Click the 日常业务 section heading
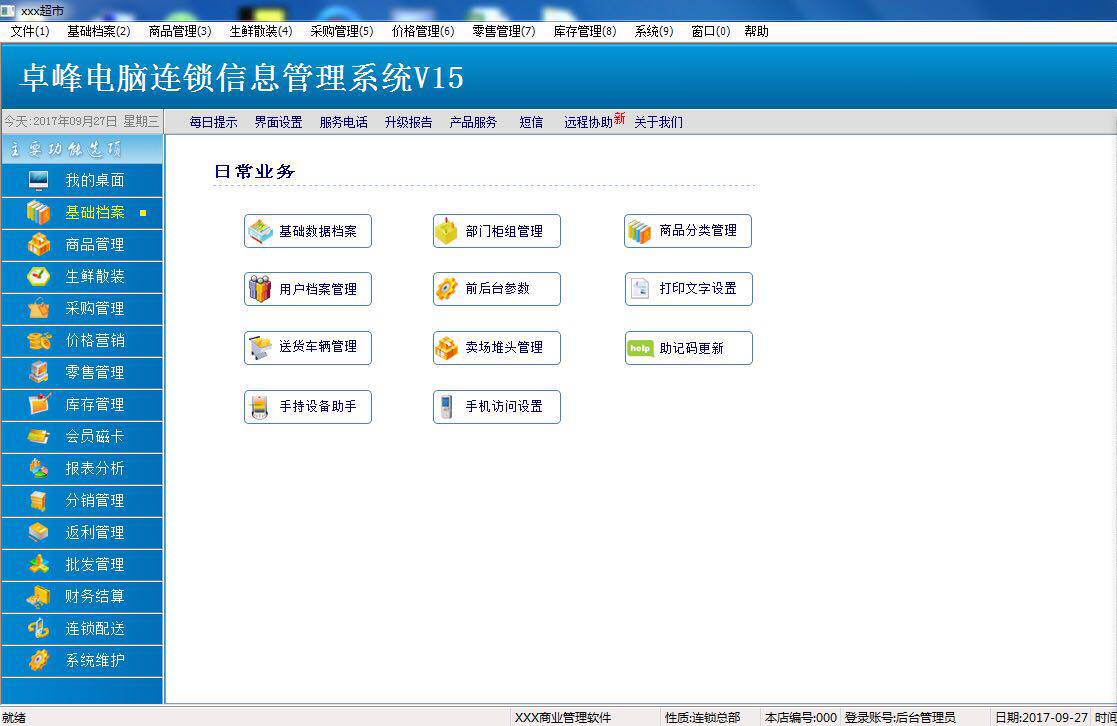 point(254,171)
